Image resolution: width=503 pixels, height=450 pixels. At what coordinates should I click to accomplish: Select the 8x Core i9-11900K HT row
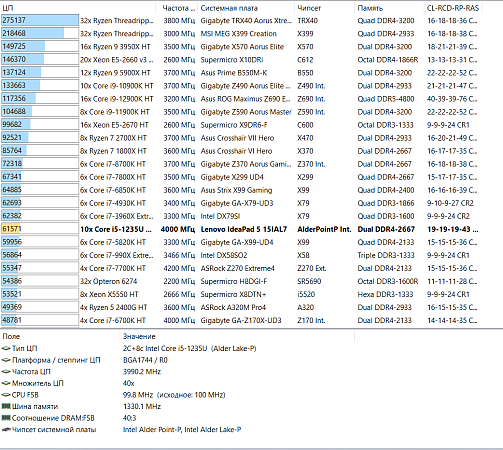click(x=241, y=112)
